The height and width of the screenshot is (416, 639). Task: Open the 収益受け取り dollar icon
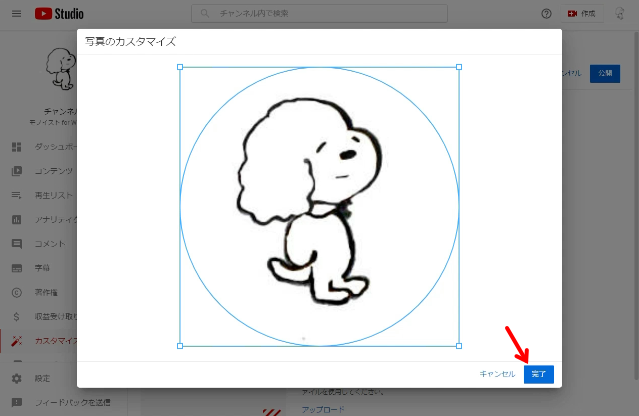click(16, 317)
